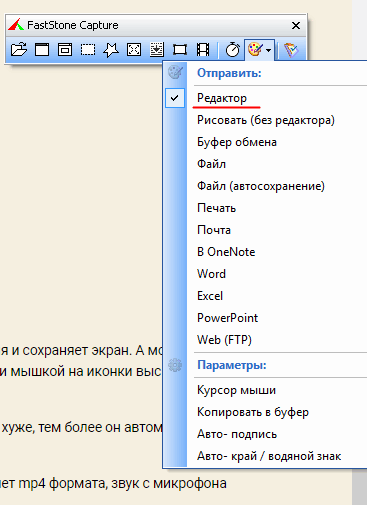Select Capture Fixed Region icon
This screenshot has height=505, width=367.
180,50
